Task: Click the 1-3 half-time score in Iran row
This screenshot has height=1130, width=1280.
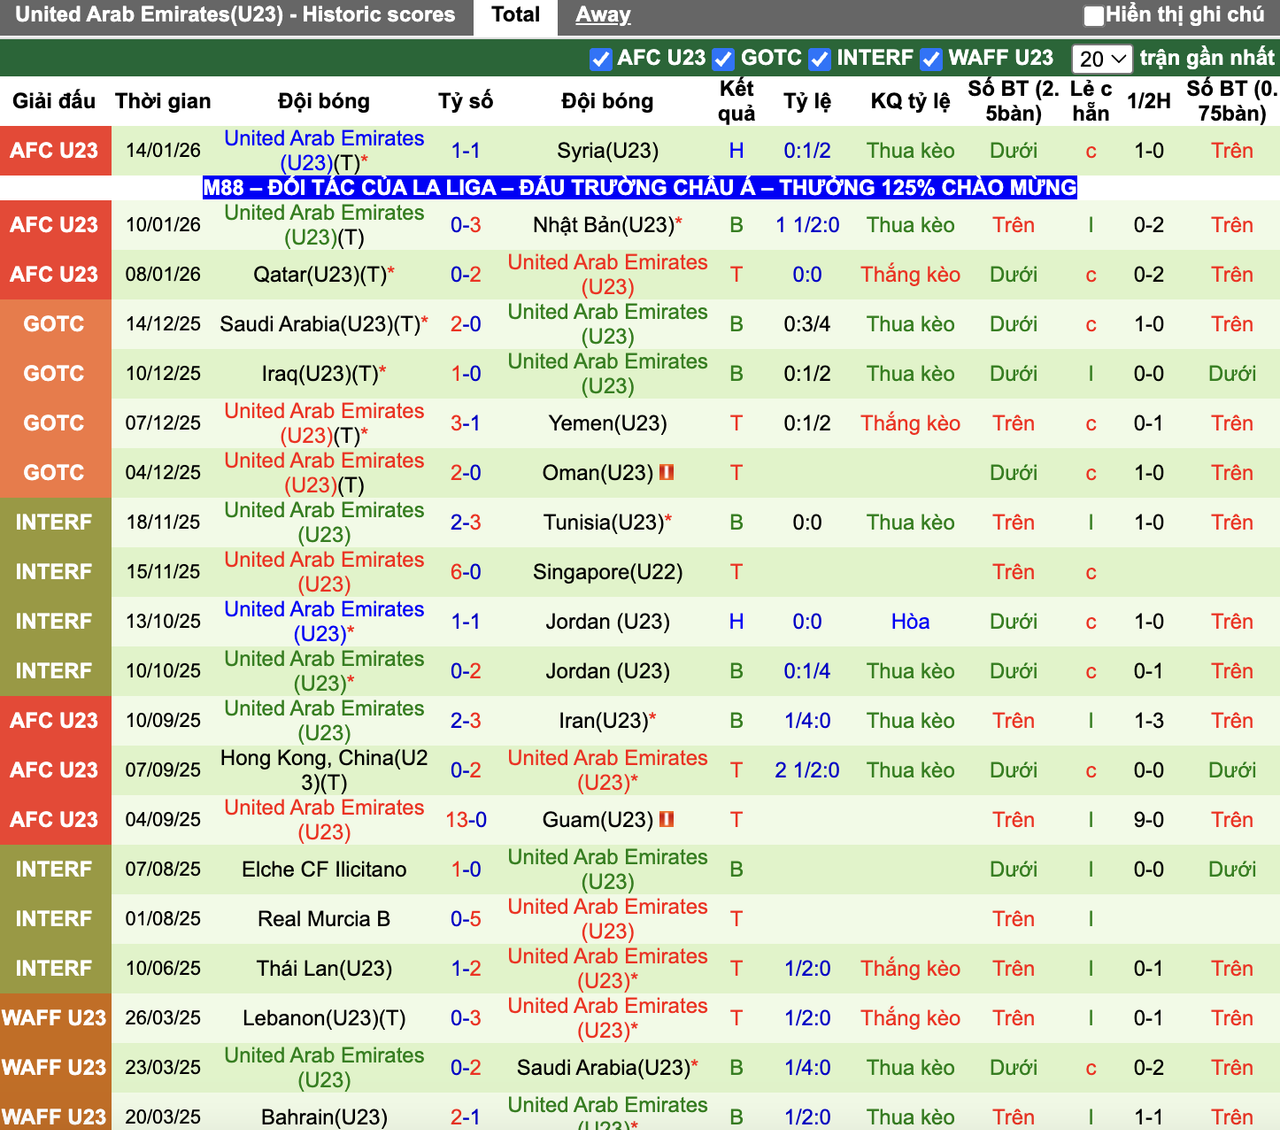Action: [x=1149, y=720]
